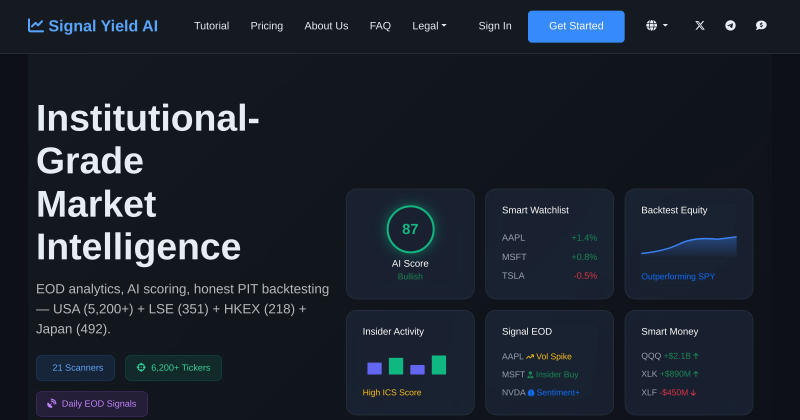Open the Tutorial nav item
Viewport: 800px width, 420px height.
(x=211, y=26)
